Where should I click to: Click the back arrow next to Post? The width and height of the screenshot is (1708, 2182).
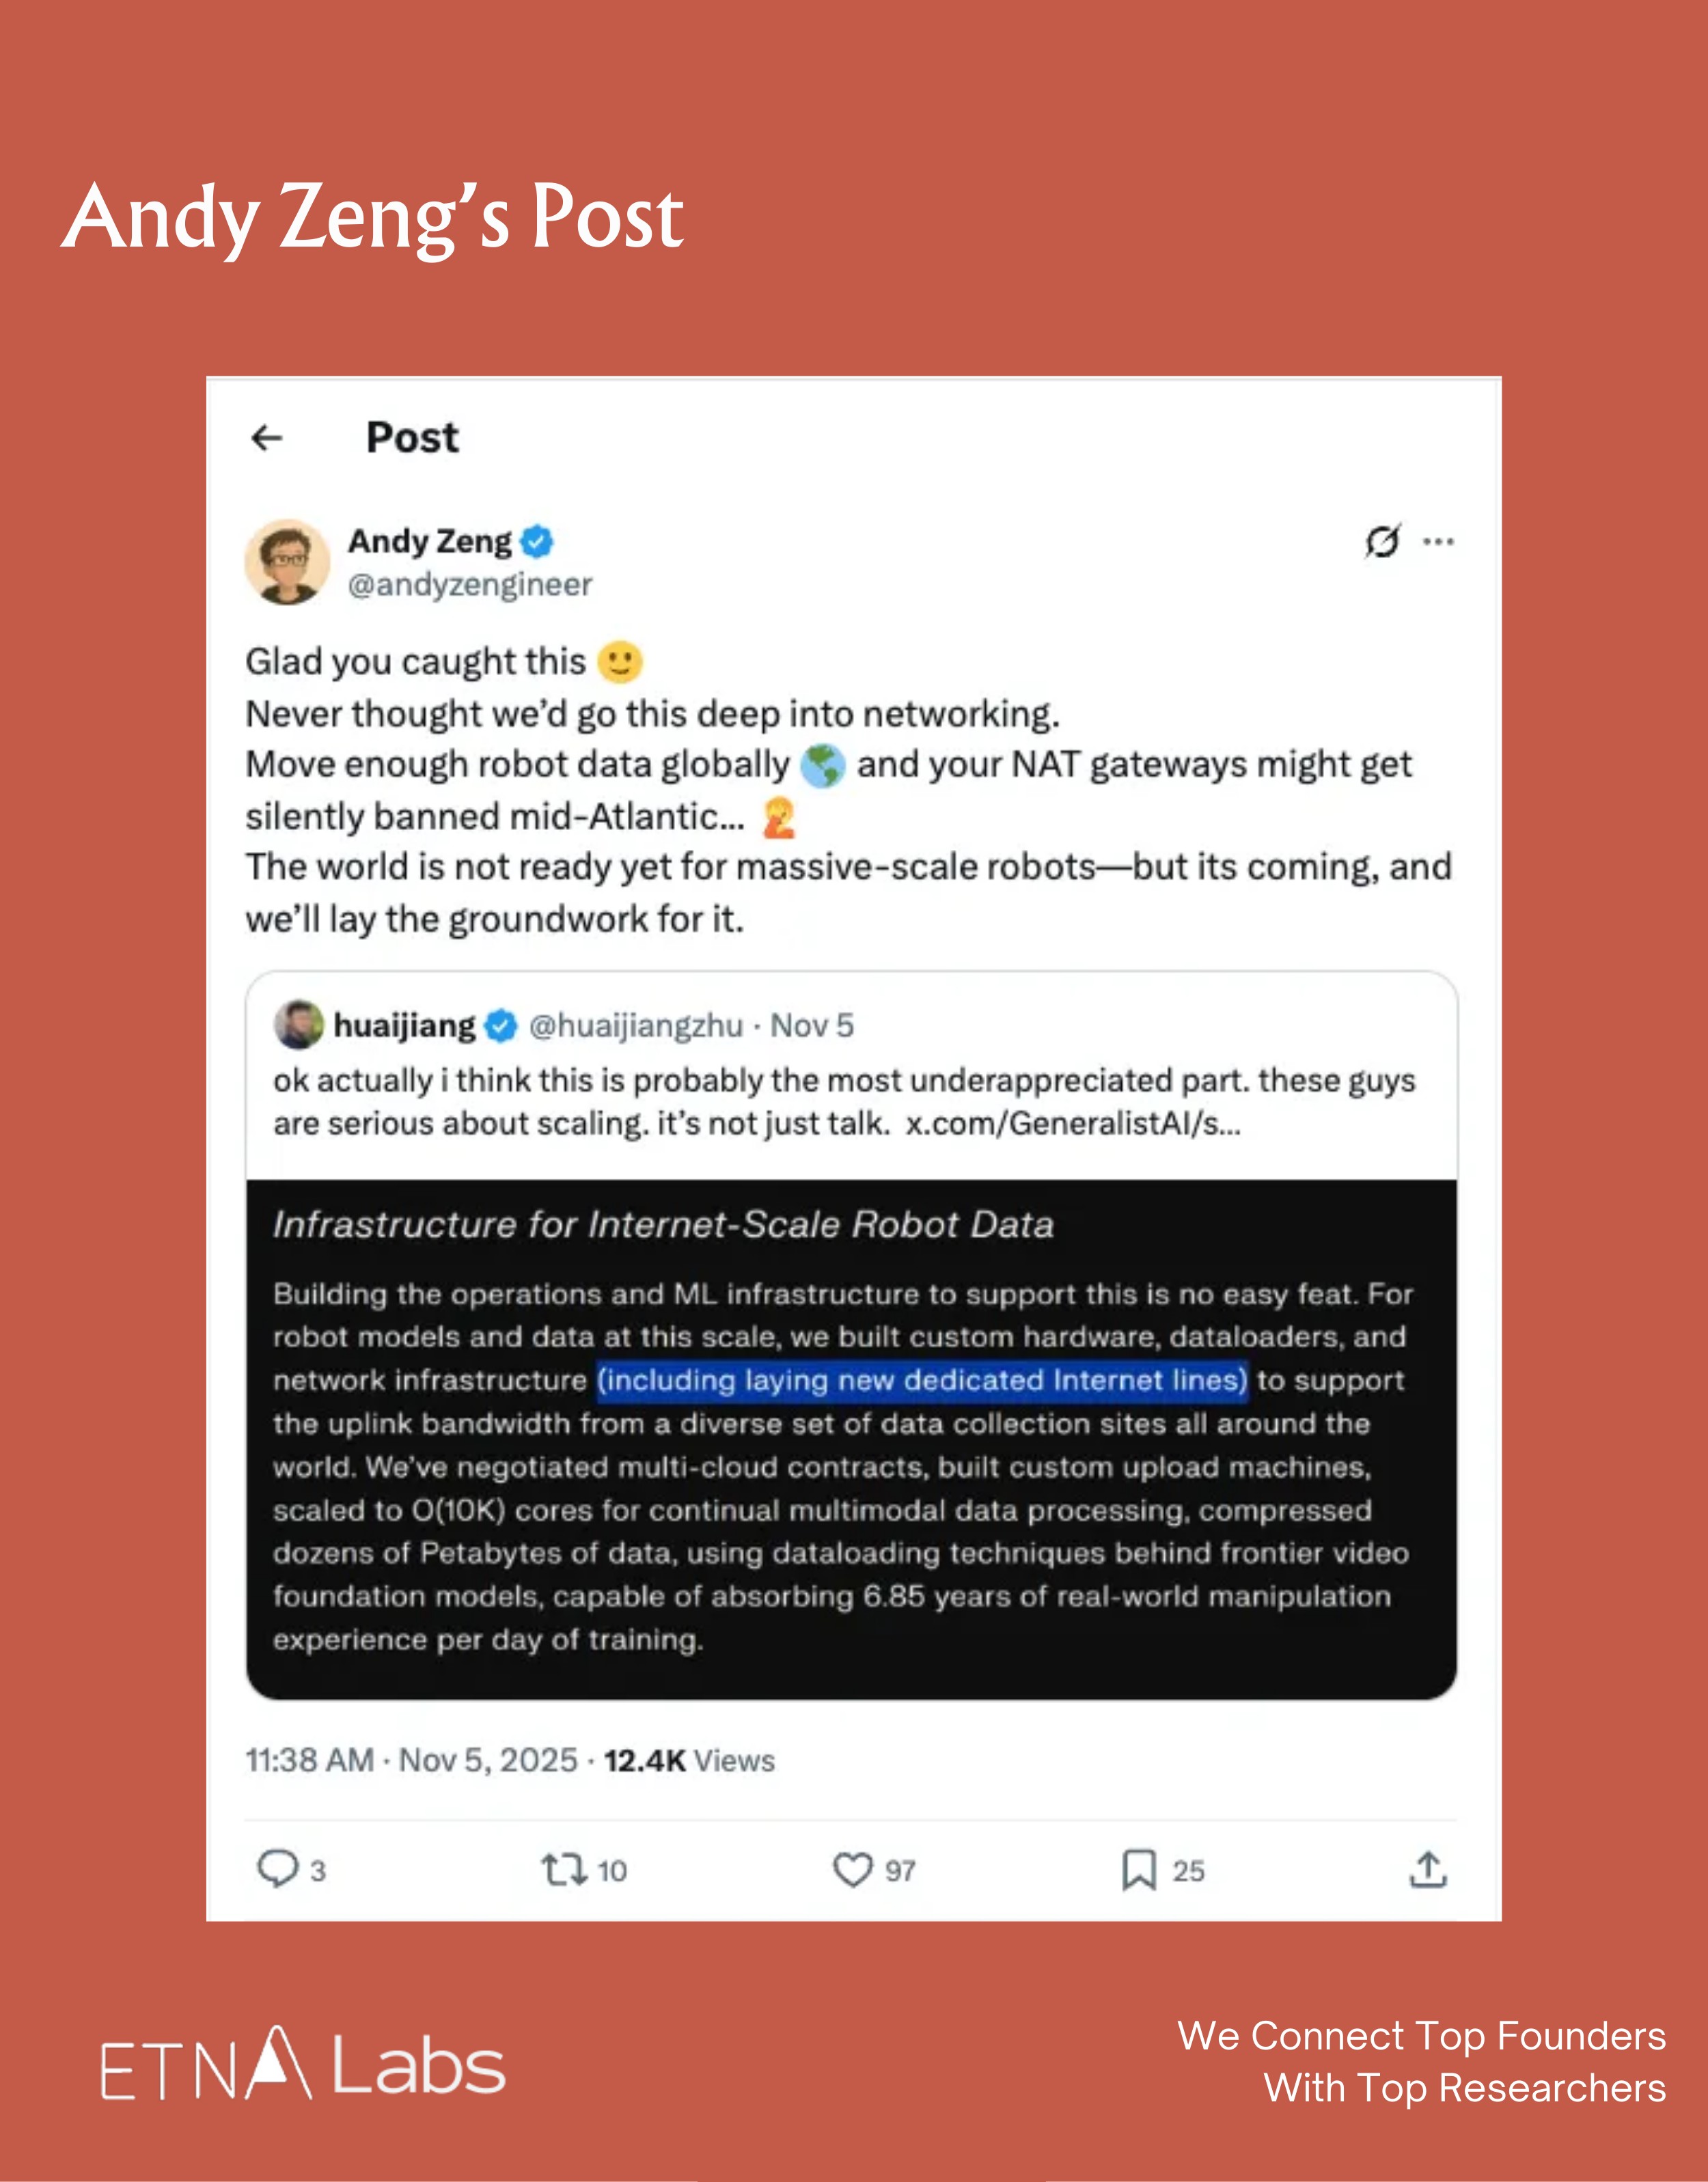pyautogui.click(x=266, y=438)
